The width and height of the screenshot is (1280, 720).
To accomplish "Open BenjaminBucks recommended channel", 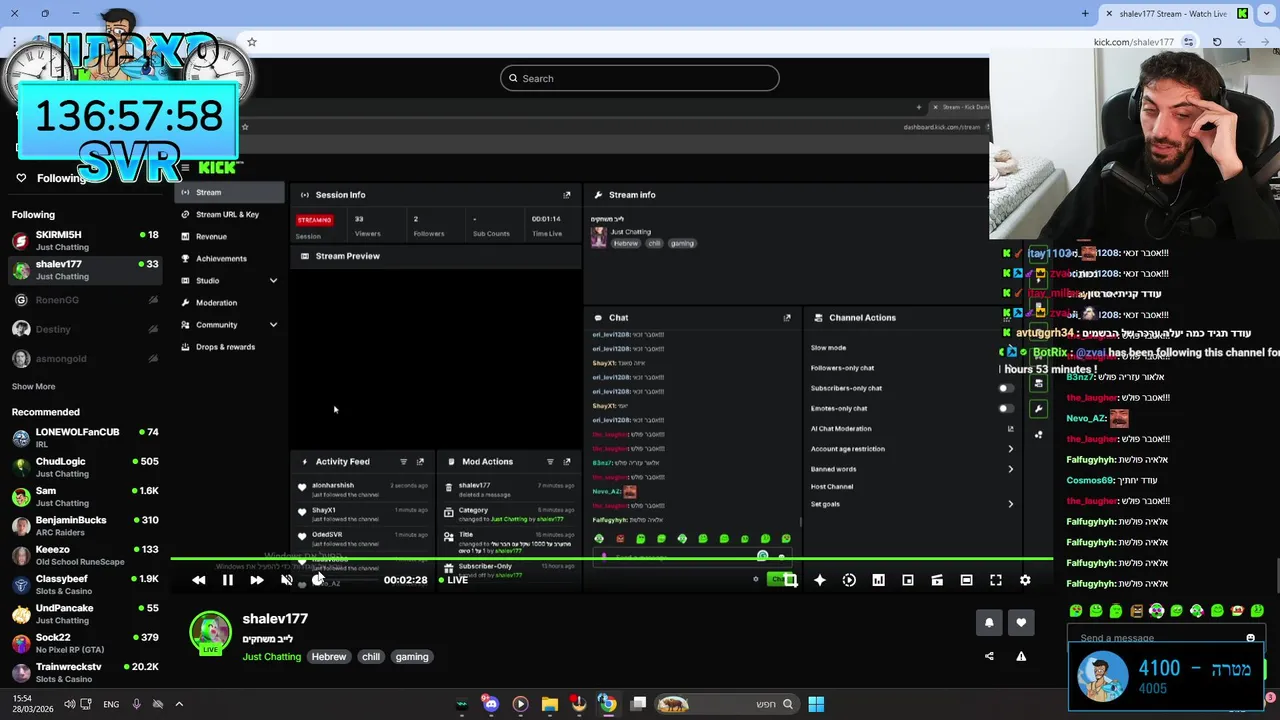I will 85,526.
